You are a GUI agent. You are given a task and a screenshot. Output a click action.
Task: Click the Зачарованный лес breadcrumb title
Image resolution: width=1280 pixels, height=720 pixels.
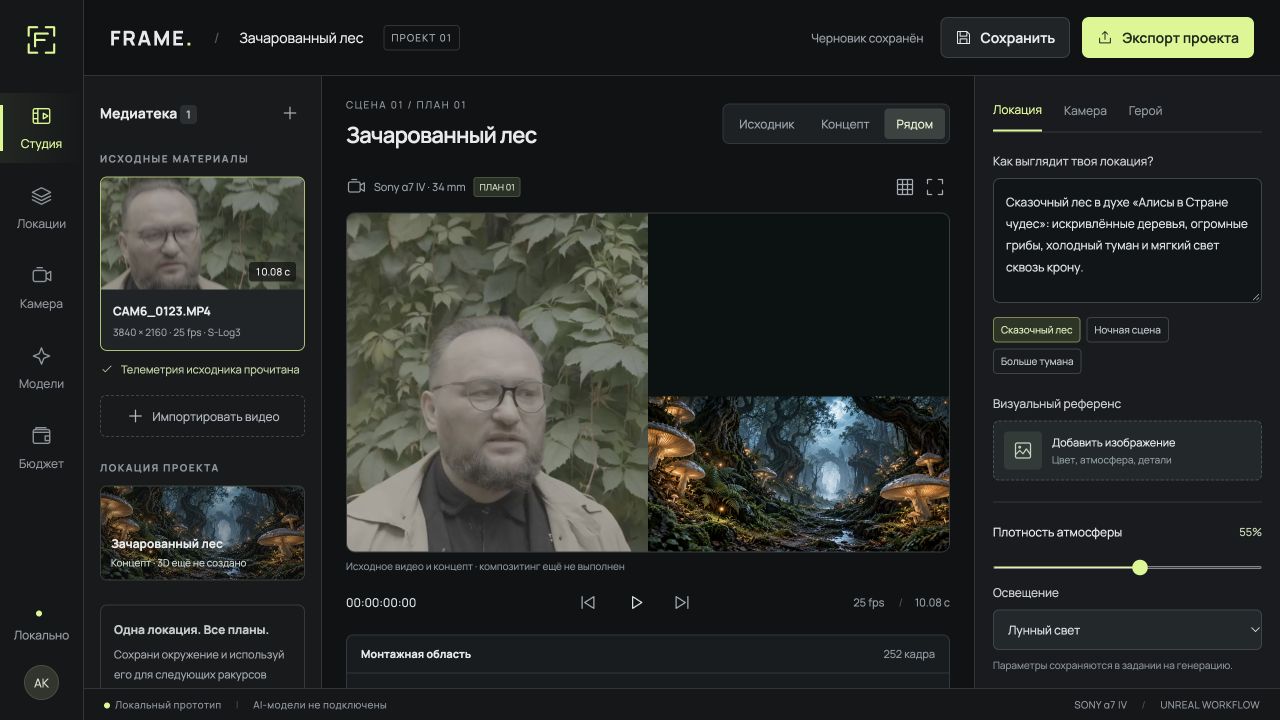301,38
